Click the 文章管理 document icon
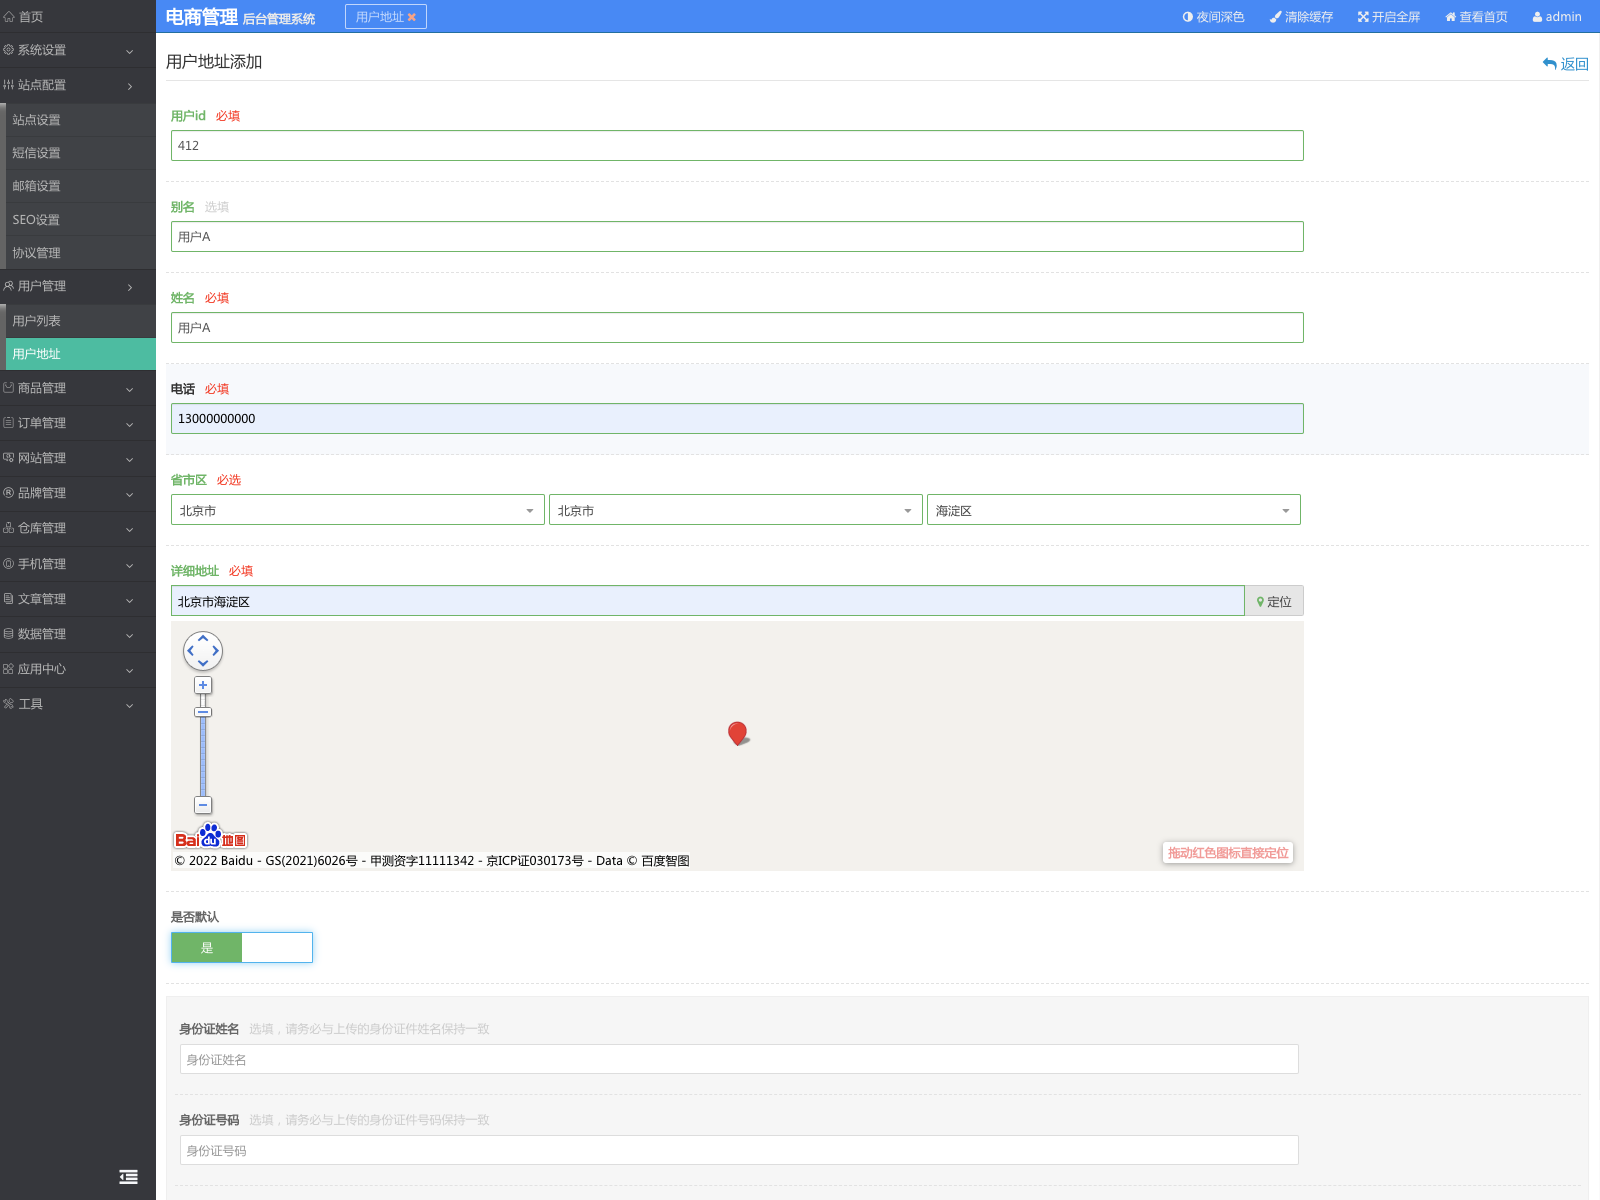This screenshot has width=1600, height=1200. pos(9,599)
